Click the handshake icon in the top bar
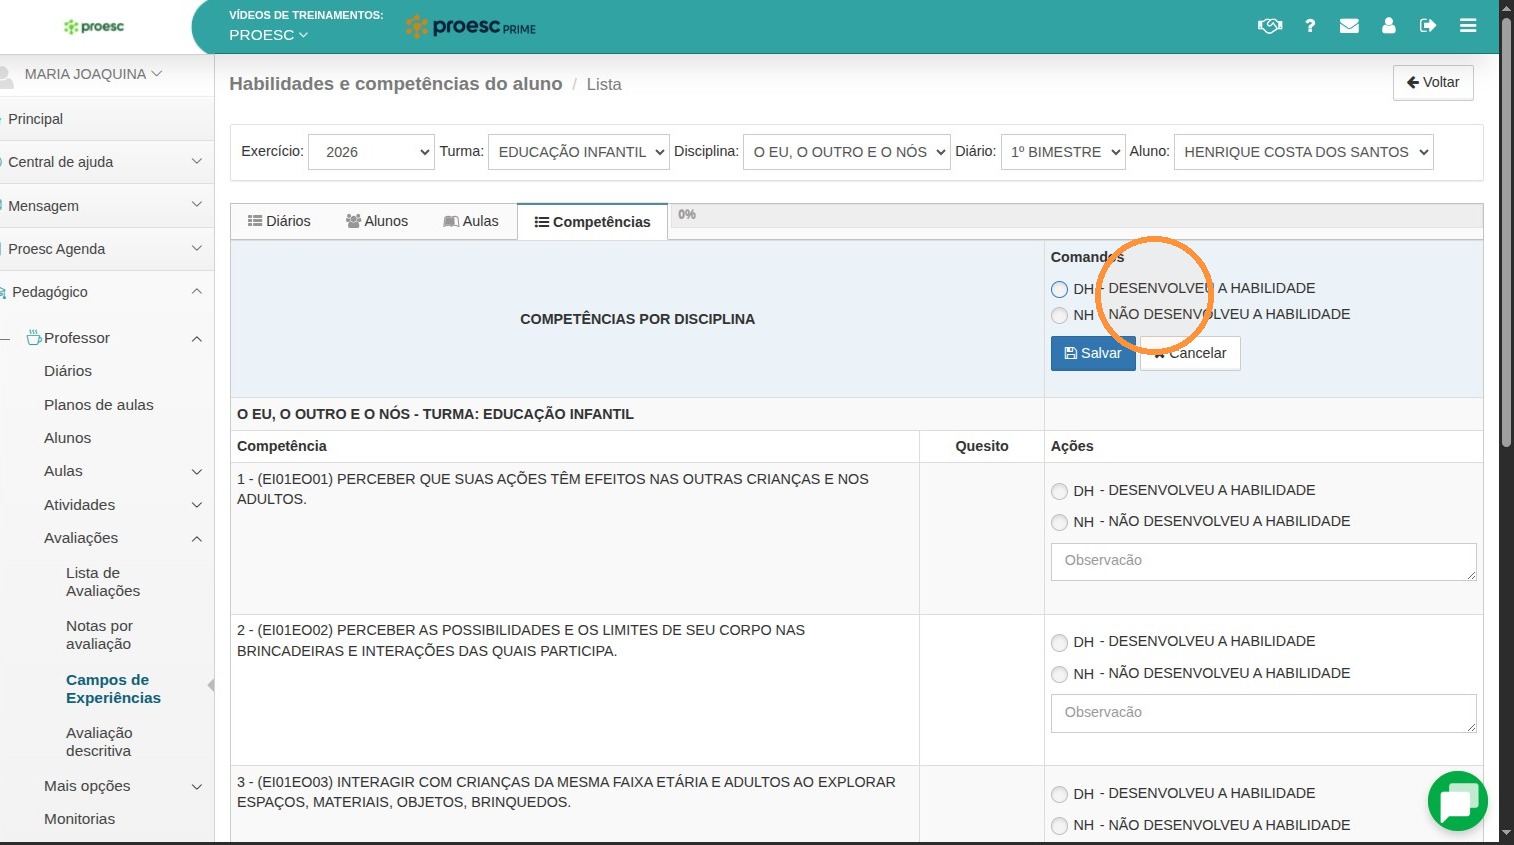Screen dimensions: 1514x845 click(1270, 26)
